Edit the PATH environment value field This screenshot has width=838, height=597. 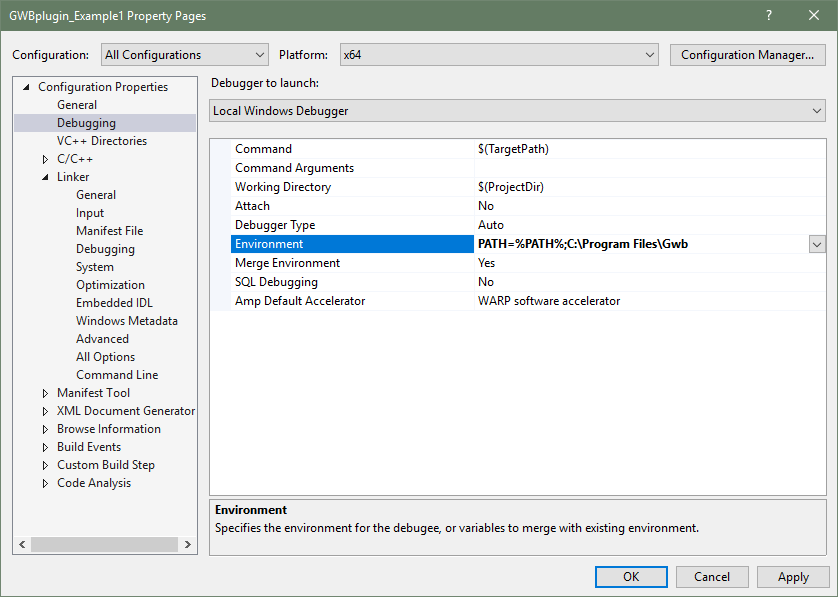[x=641, y=244]
